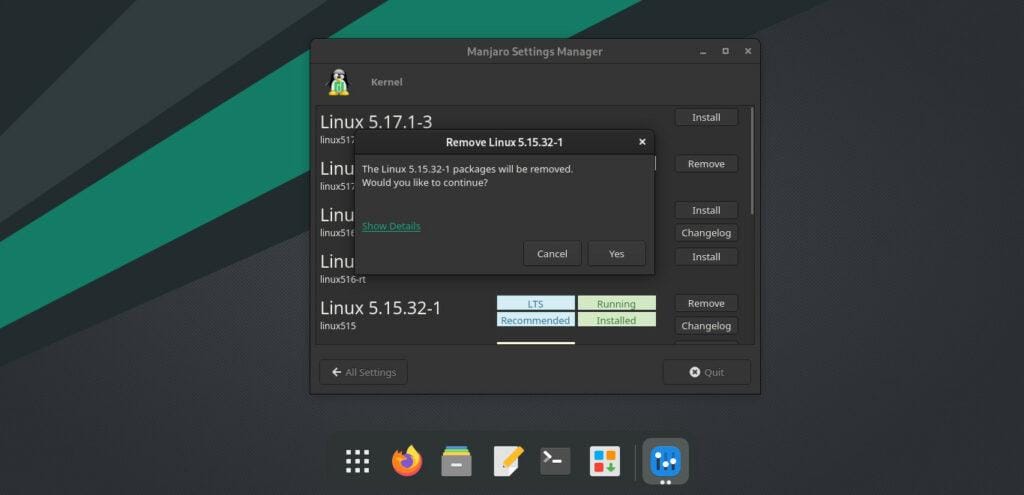This screenshot has height=495, width=1024.
Task: Click the Kernel page title
Action: tap(387, 82)
